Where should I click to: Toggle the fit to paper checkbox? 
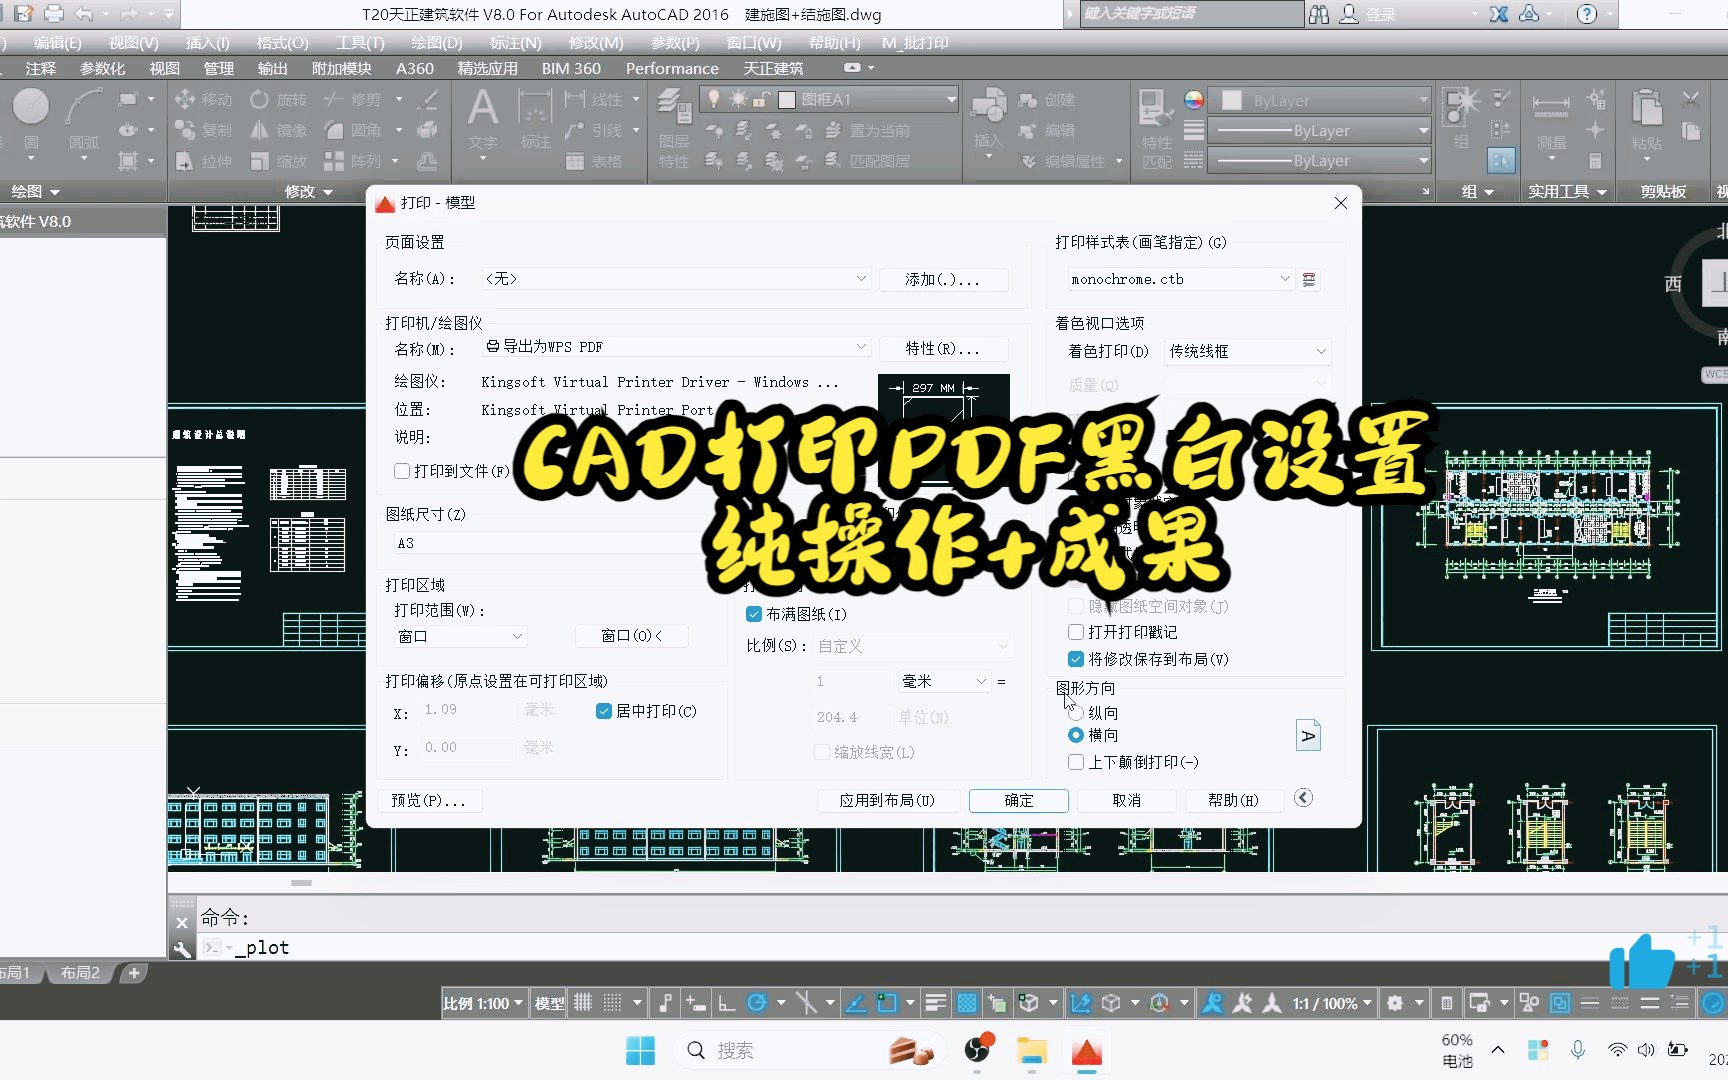[x=754, y=614]
